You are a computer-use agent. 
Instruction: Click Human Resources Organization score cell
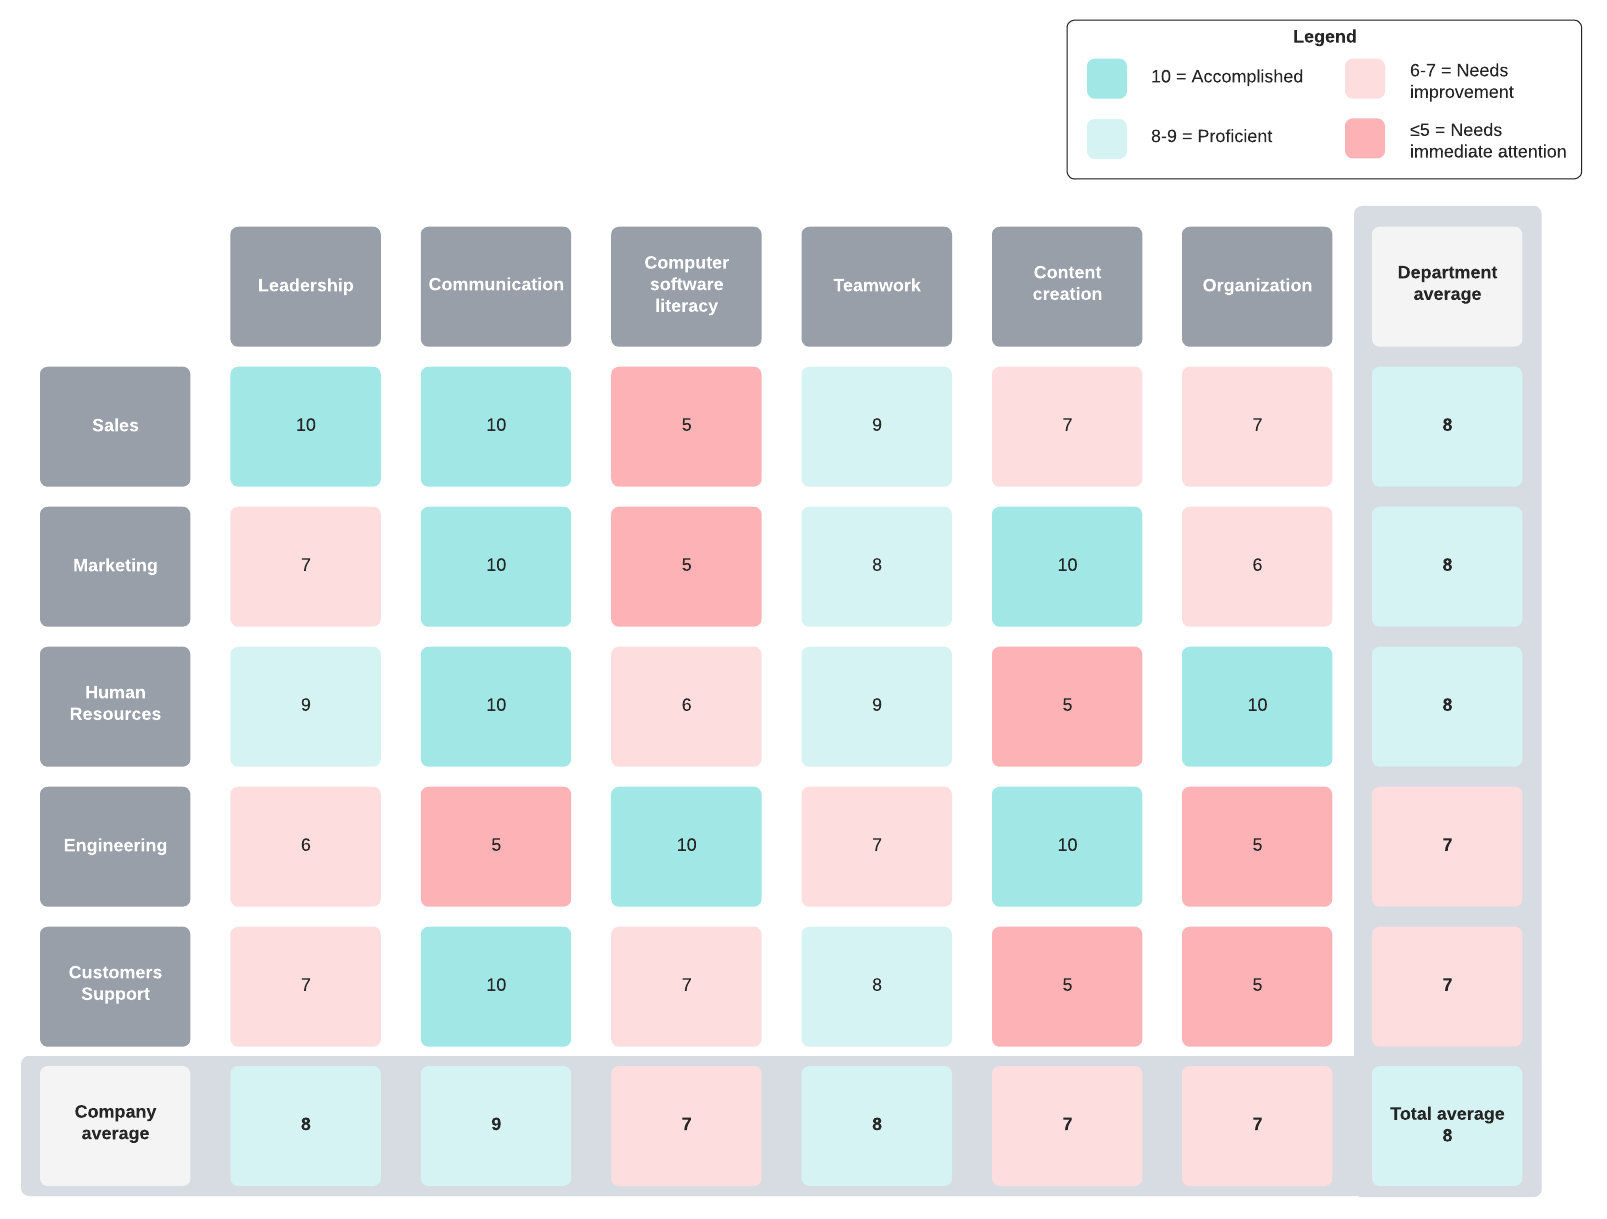click(1256, 706)
